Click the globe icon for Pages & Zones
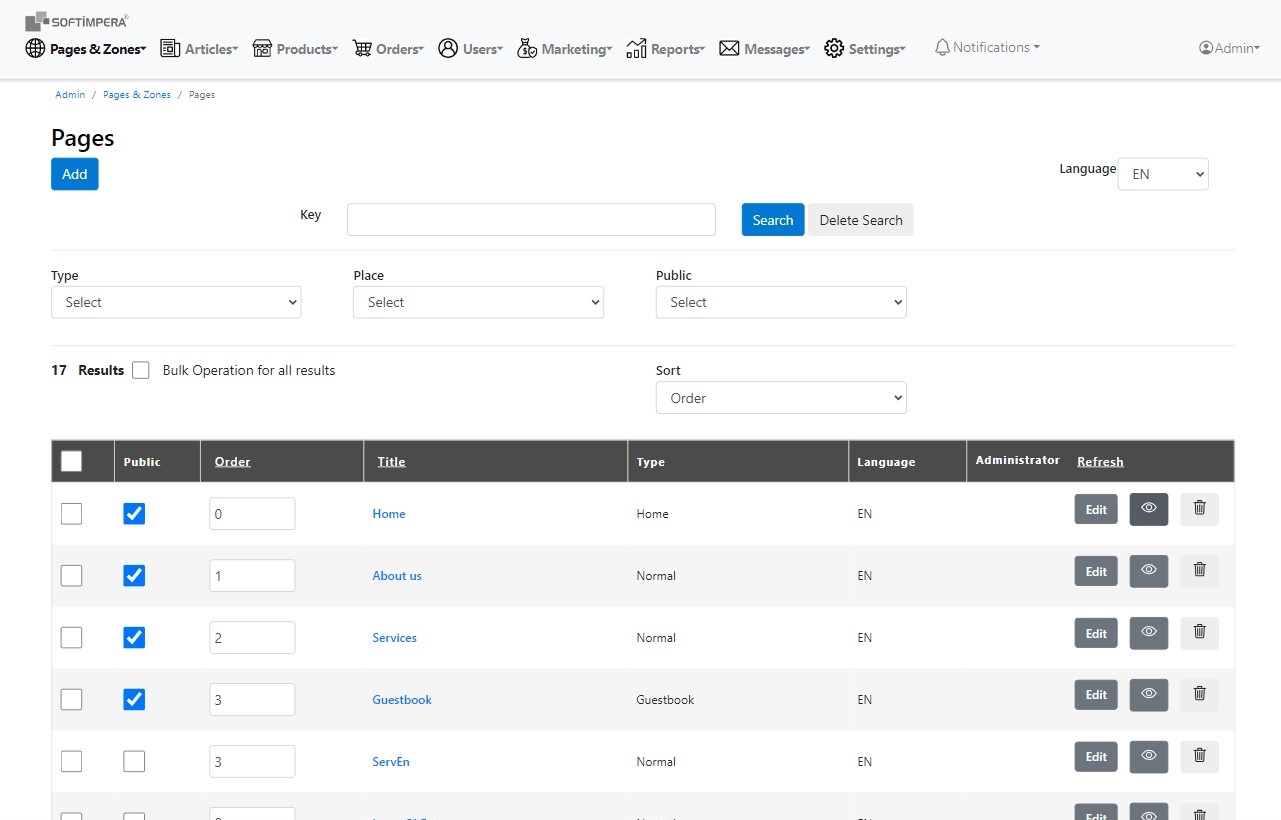 pyautogui.click(x=35, y=48)
